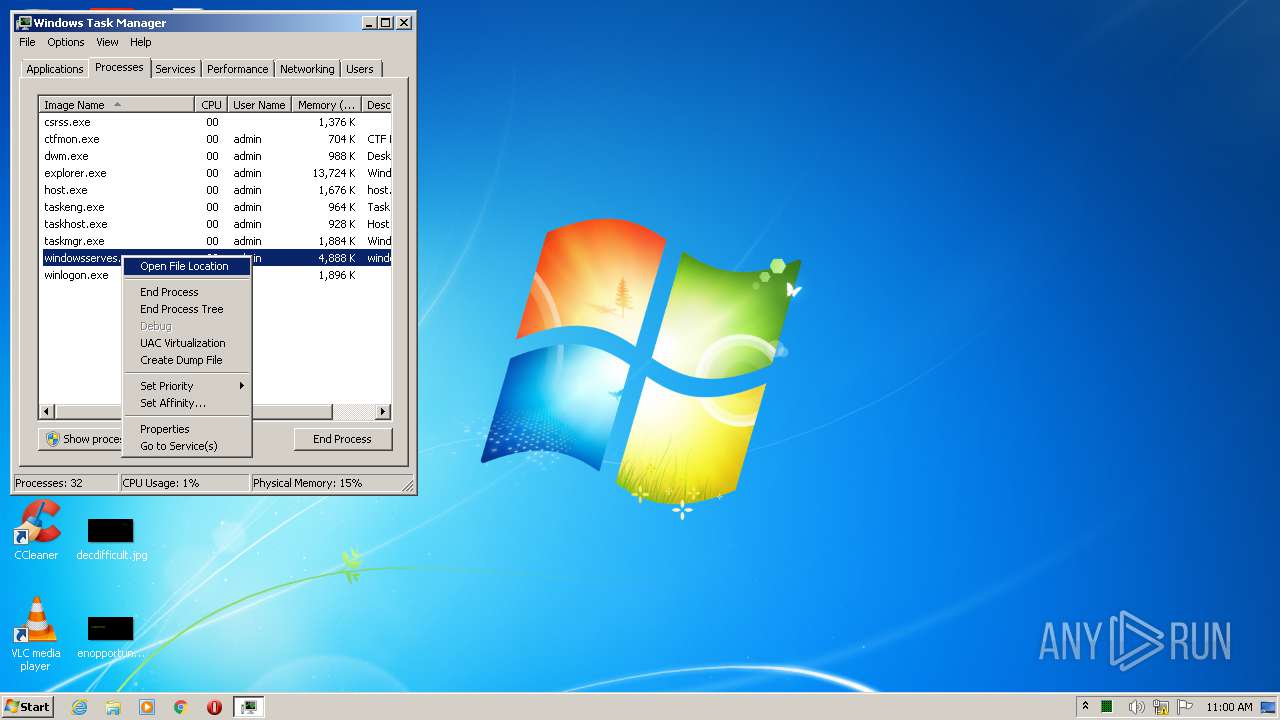Choose Open File Location in context menu
1280x720 pixels.
point(186,266)
